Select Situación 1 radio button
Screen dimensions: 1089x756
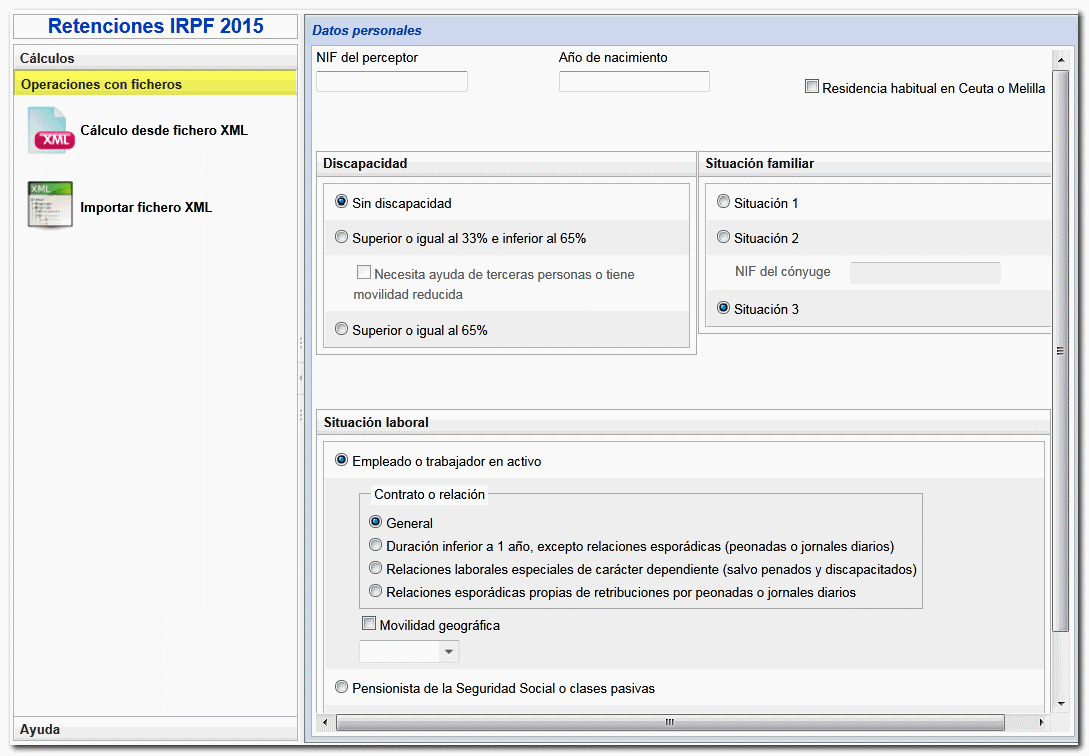723,202
